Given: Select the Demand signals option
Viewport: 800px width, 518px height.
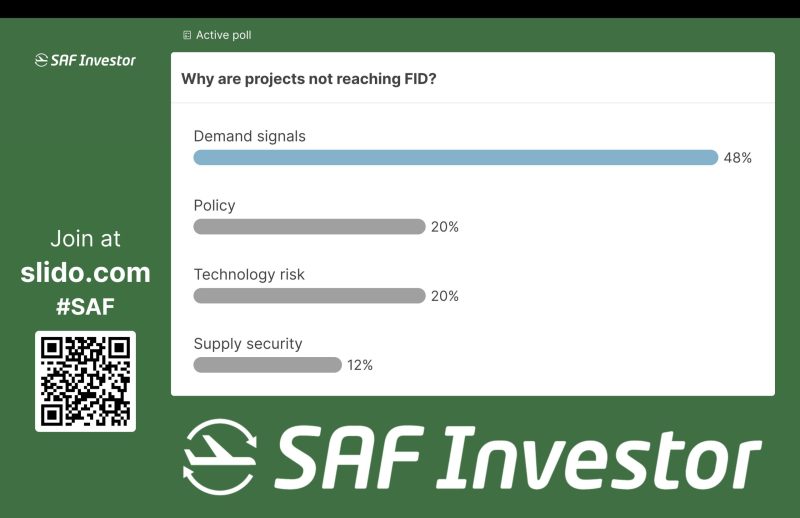Looking at the screenshot, I should click(249, 136).
